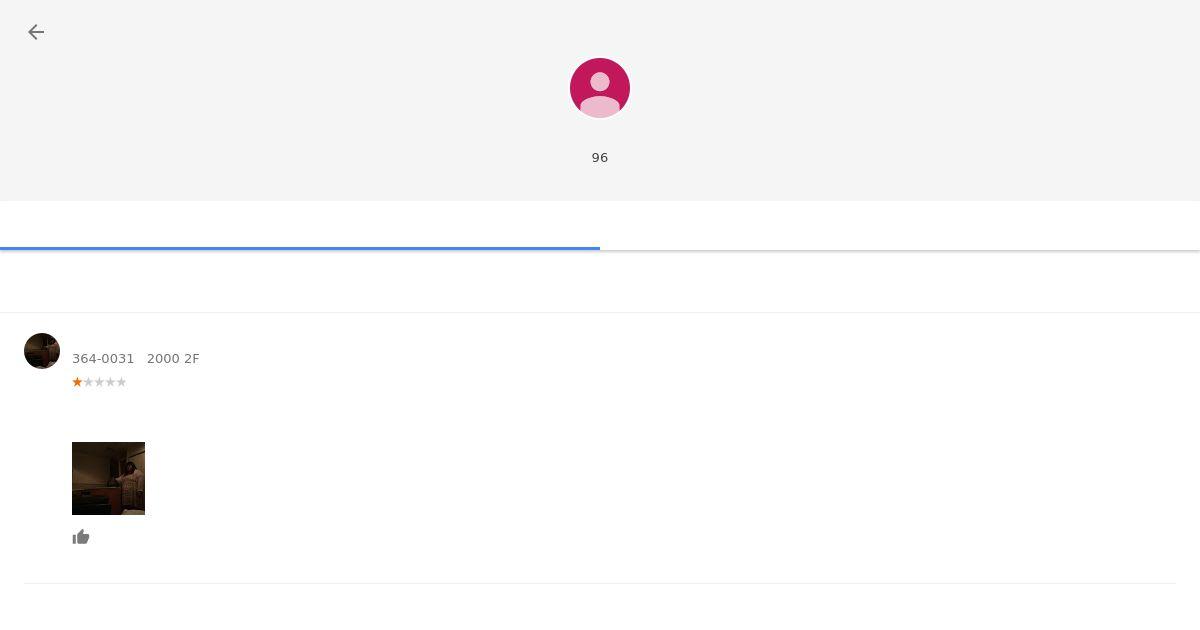Go back using the left arrow icon
The image size is (1200, 630).
click(36, 32)
